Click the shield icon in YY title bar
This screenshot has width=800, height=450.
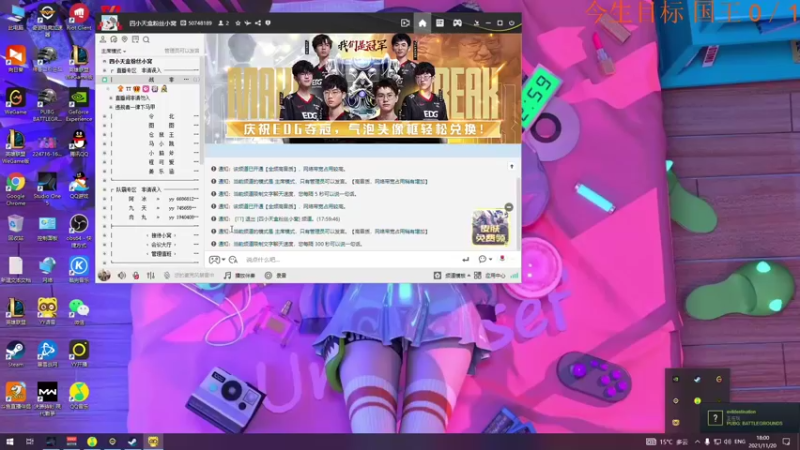click(x=268, y=23)
